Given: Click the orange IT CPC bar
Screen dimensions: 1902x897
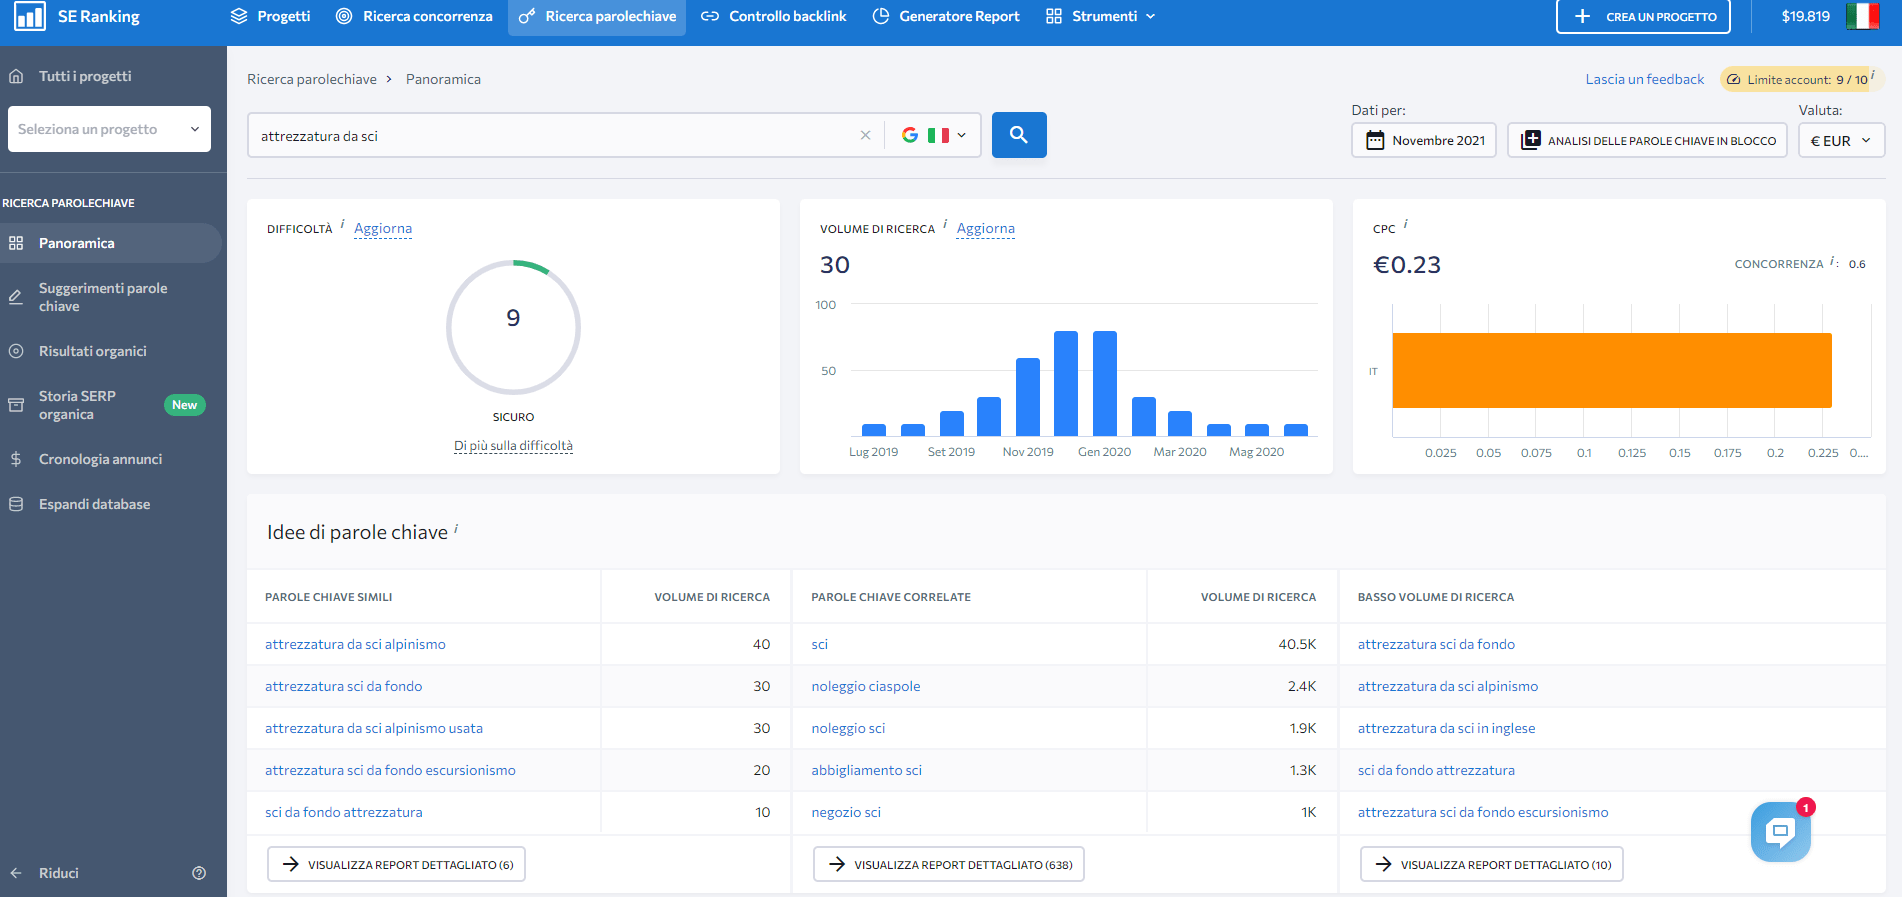Looking at the screenshot, I should point(1612,370).
